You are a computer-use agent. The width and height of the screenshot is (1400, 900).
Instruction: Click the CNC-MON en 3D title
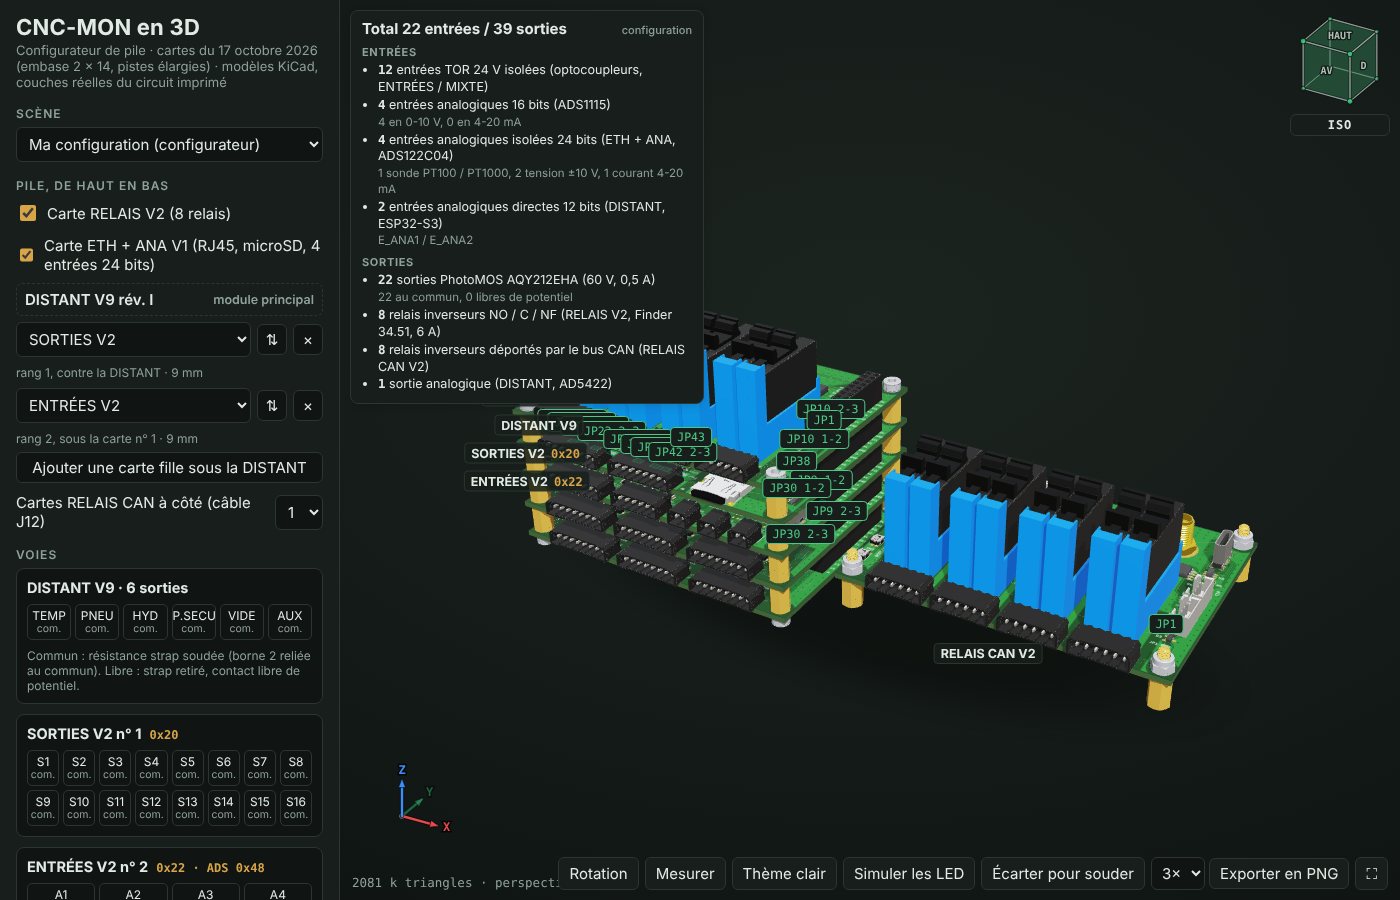click(x=108, y=27)
